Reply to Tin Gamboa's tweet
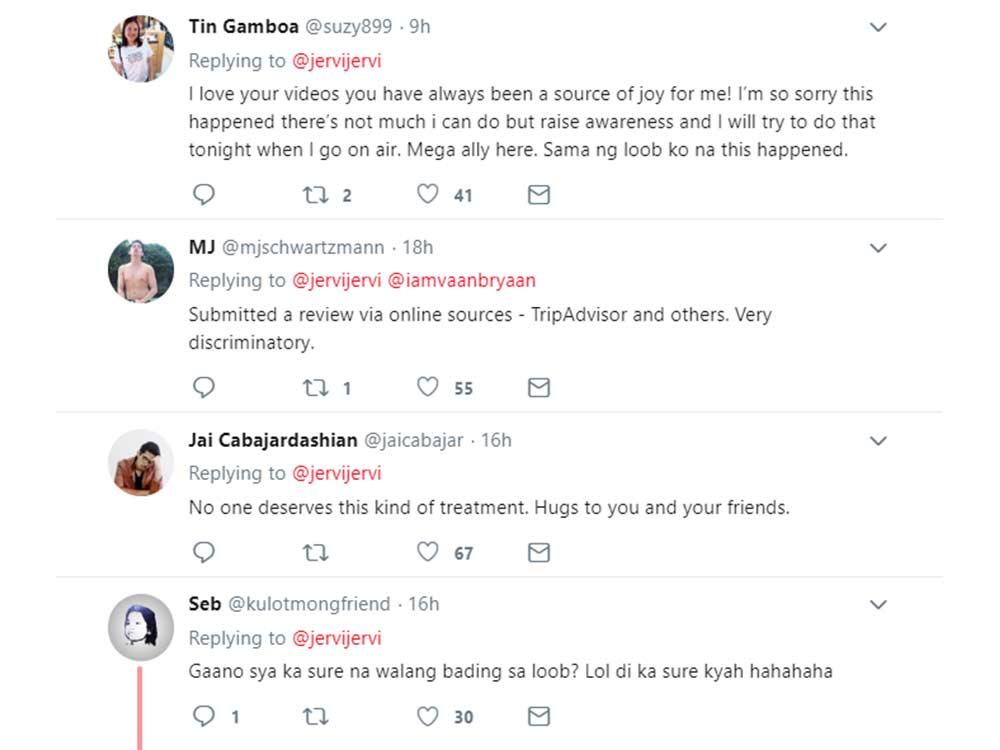This screenshot has width=1000, height=750. 204,195
